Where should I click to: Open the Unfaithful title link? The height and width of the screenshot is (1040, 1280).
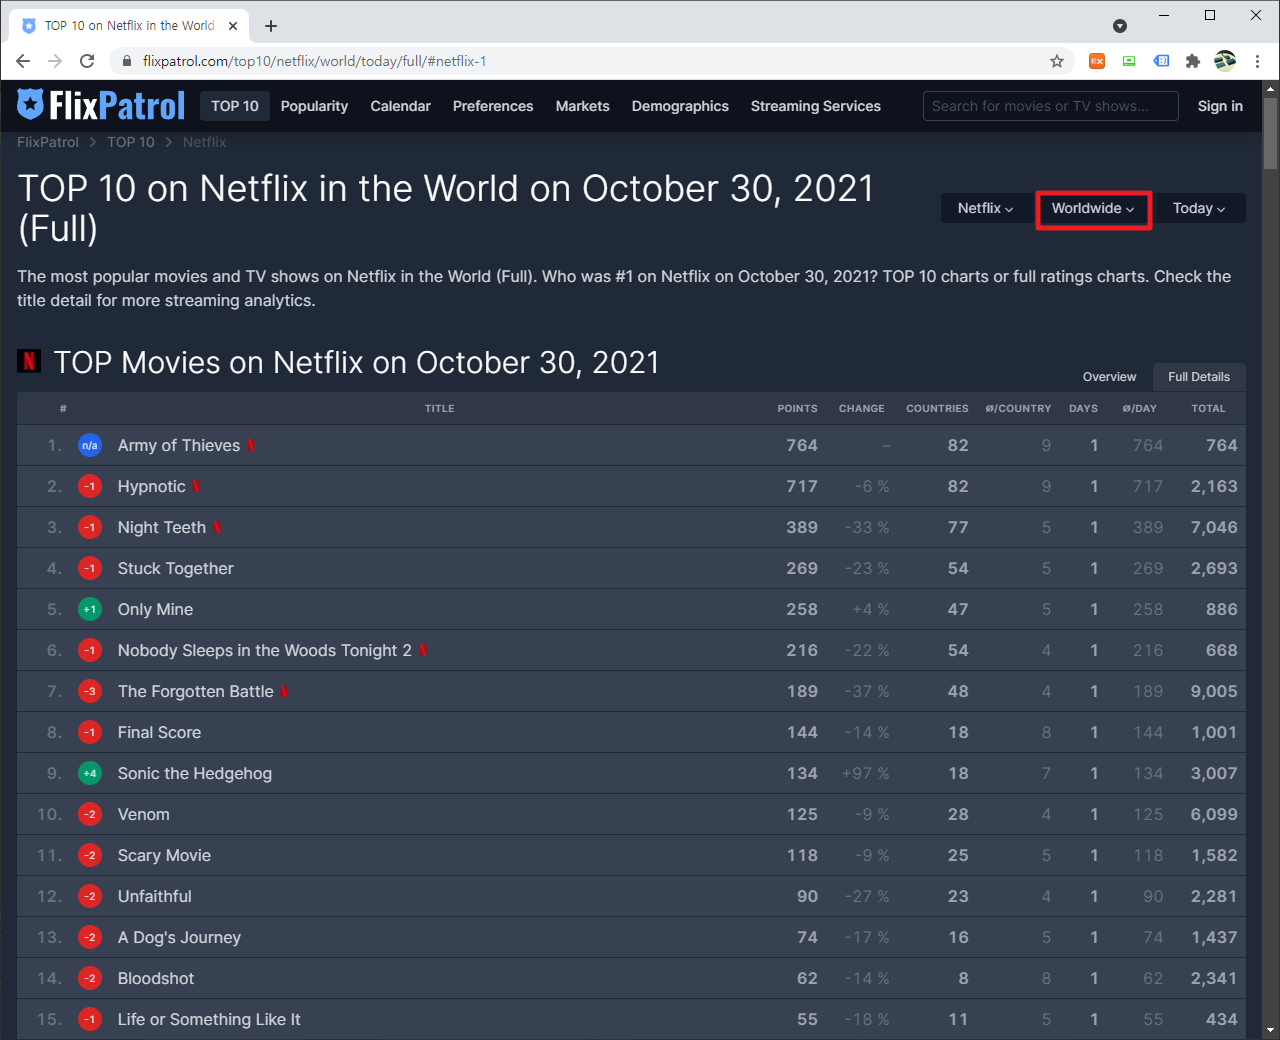(x=155, y=896)
